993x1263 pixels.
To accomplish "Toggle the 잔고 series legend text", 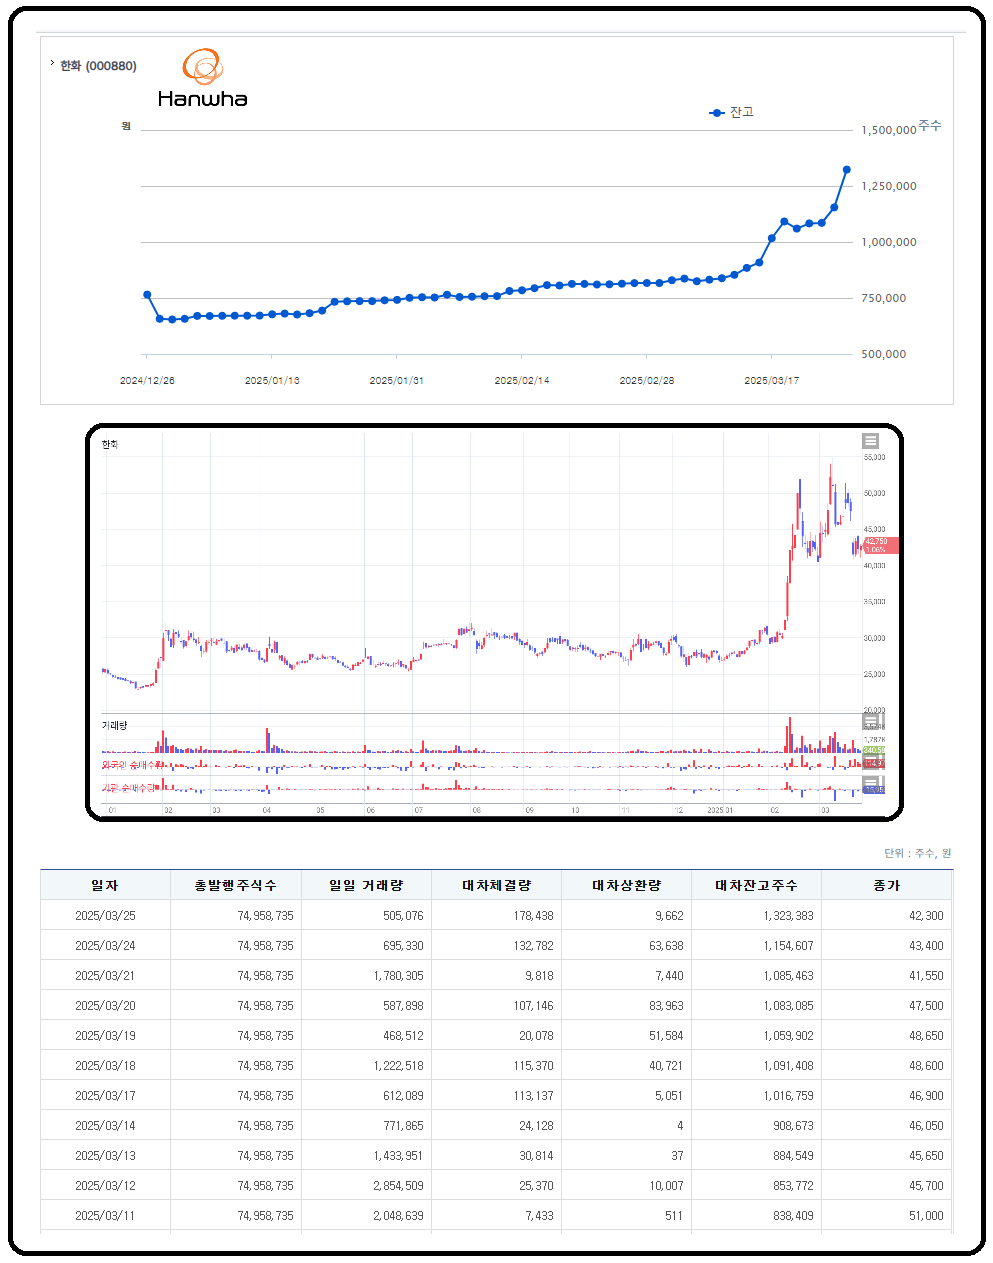I will click(741, 113).
